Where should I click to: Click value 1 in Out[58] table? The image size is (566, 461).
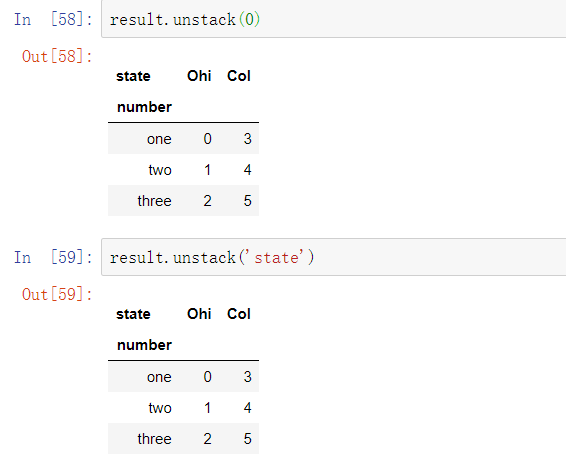pos(208,170)
